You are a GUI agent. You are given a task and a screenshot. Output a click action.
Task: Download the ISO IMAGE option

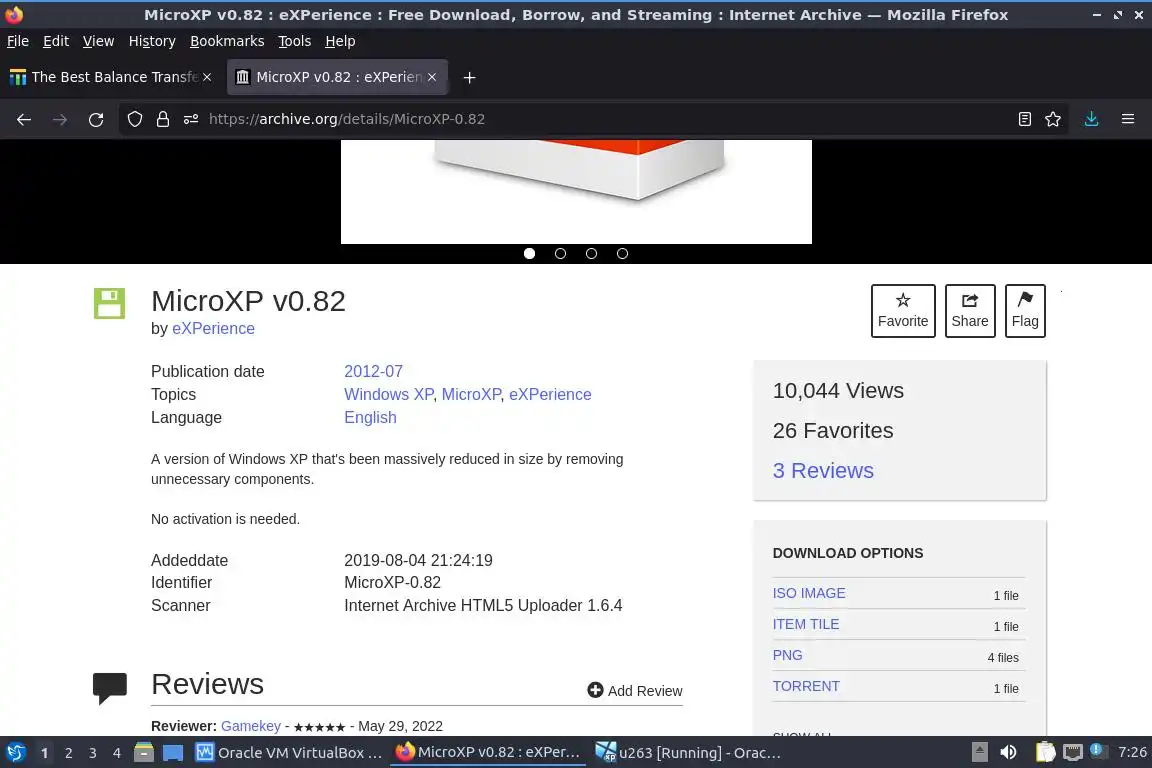[809, 593]
